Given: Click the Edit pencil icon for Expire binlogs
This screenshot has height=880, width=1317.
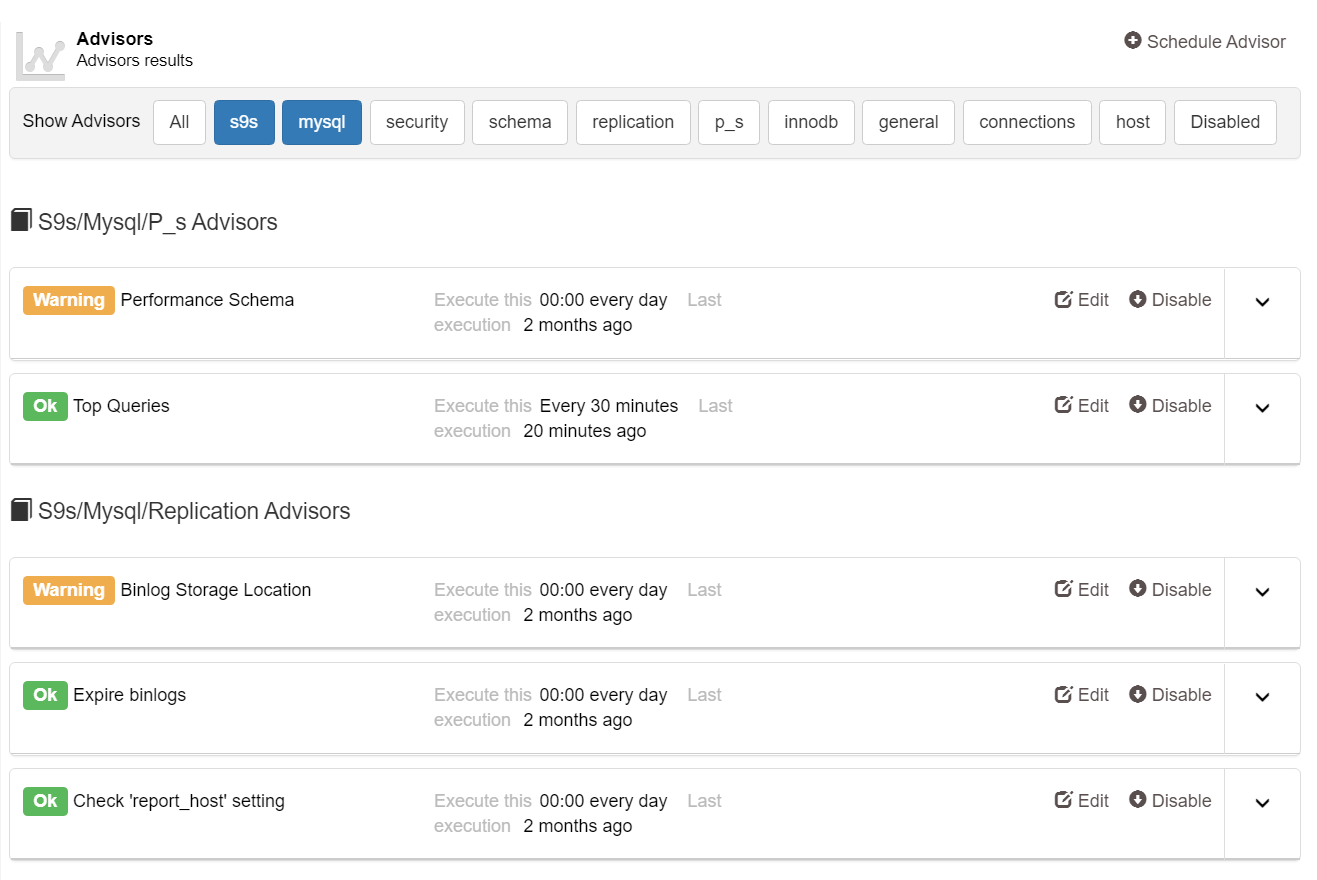Looking at the screenshot, I should pos(1064,694).
